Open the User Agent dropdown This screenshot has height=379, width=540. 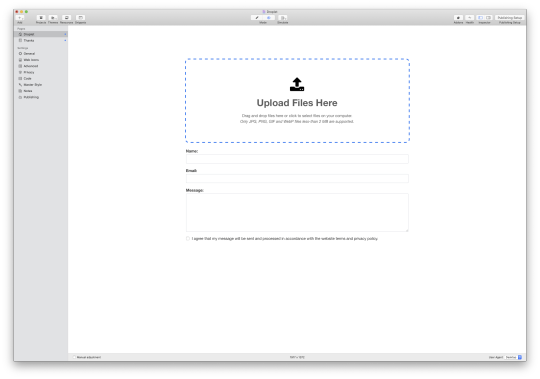tap(513, 357)
